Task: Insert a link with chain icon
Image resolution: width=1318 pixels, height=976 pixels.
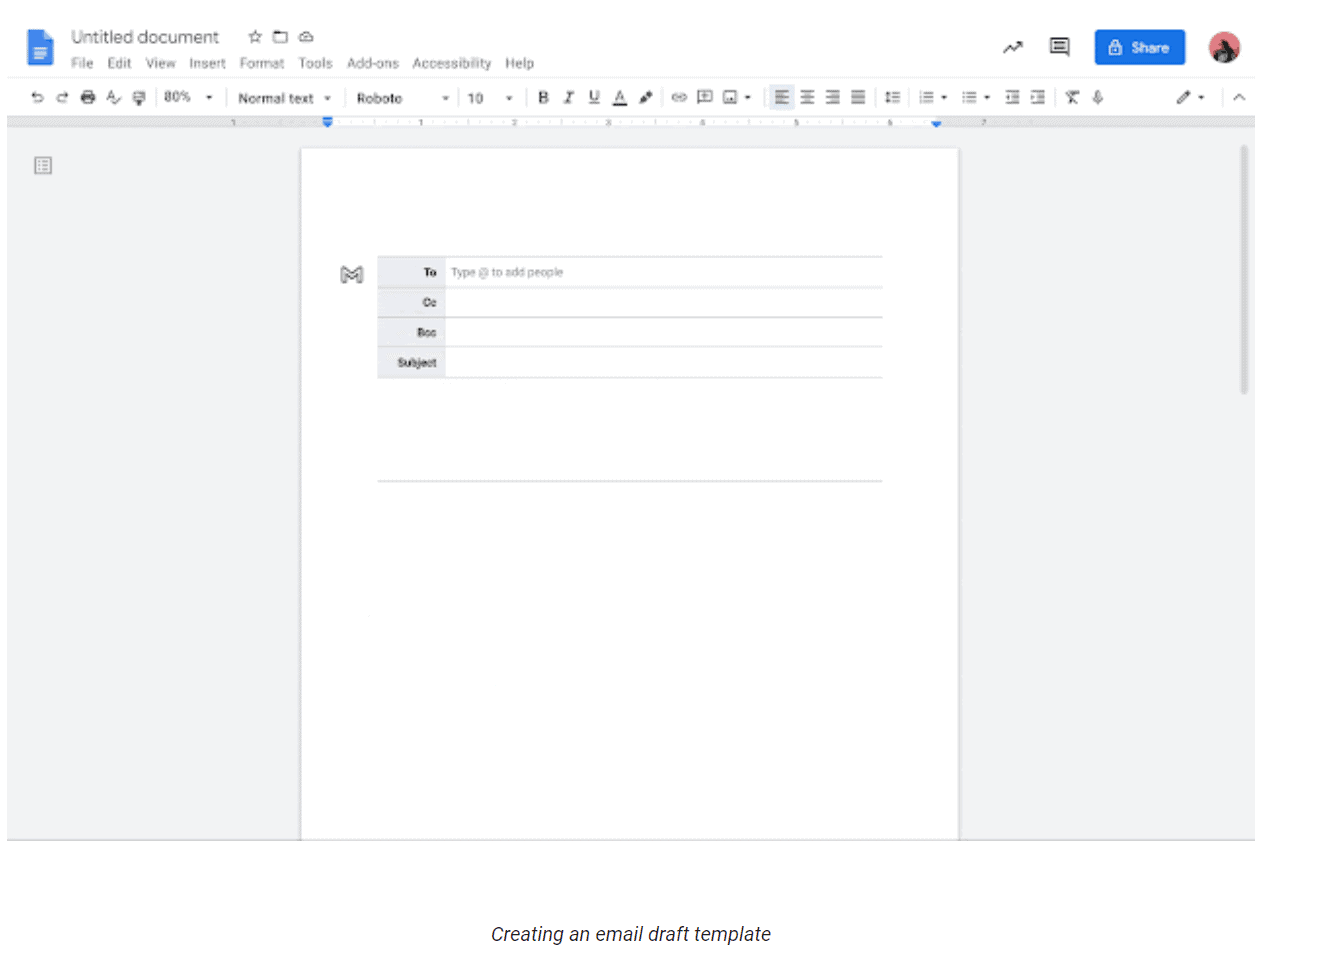Action: click(679, 97)
